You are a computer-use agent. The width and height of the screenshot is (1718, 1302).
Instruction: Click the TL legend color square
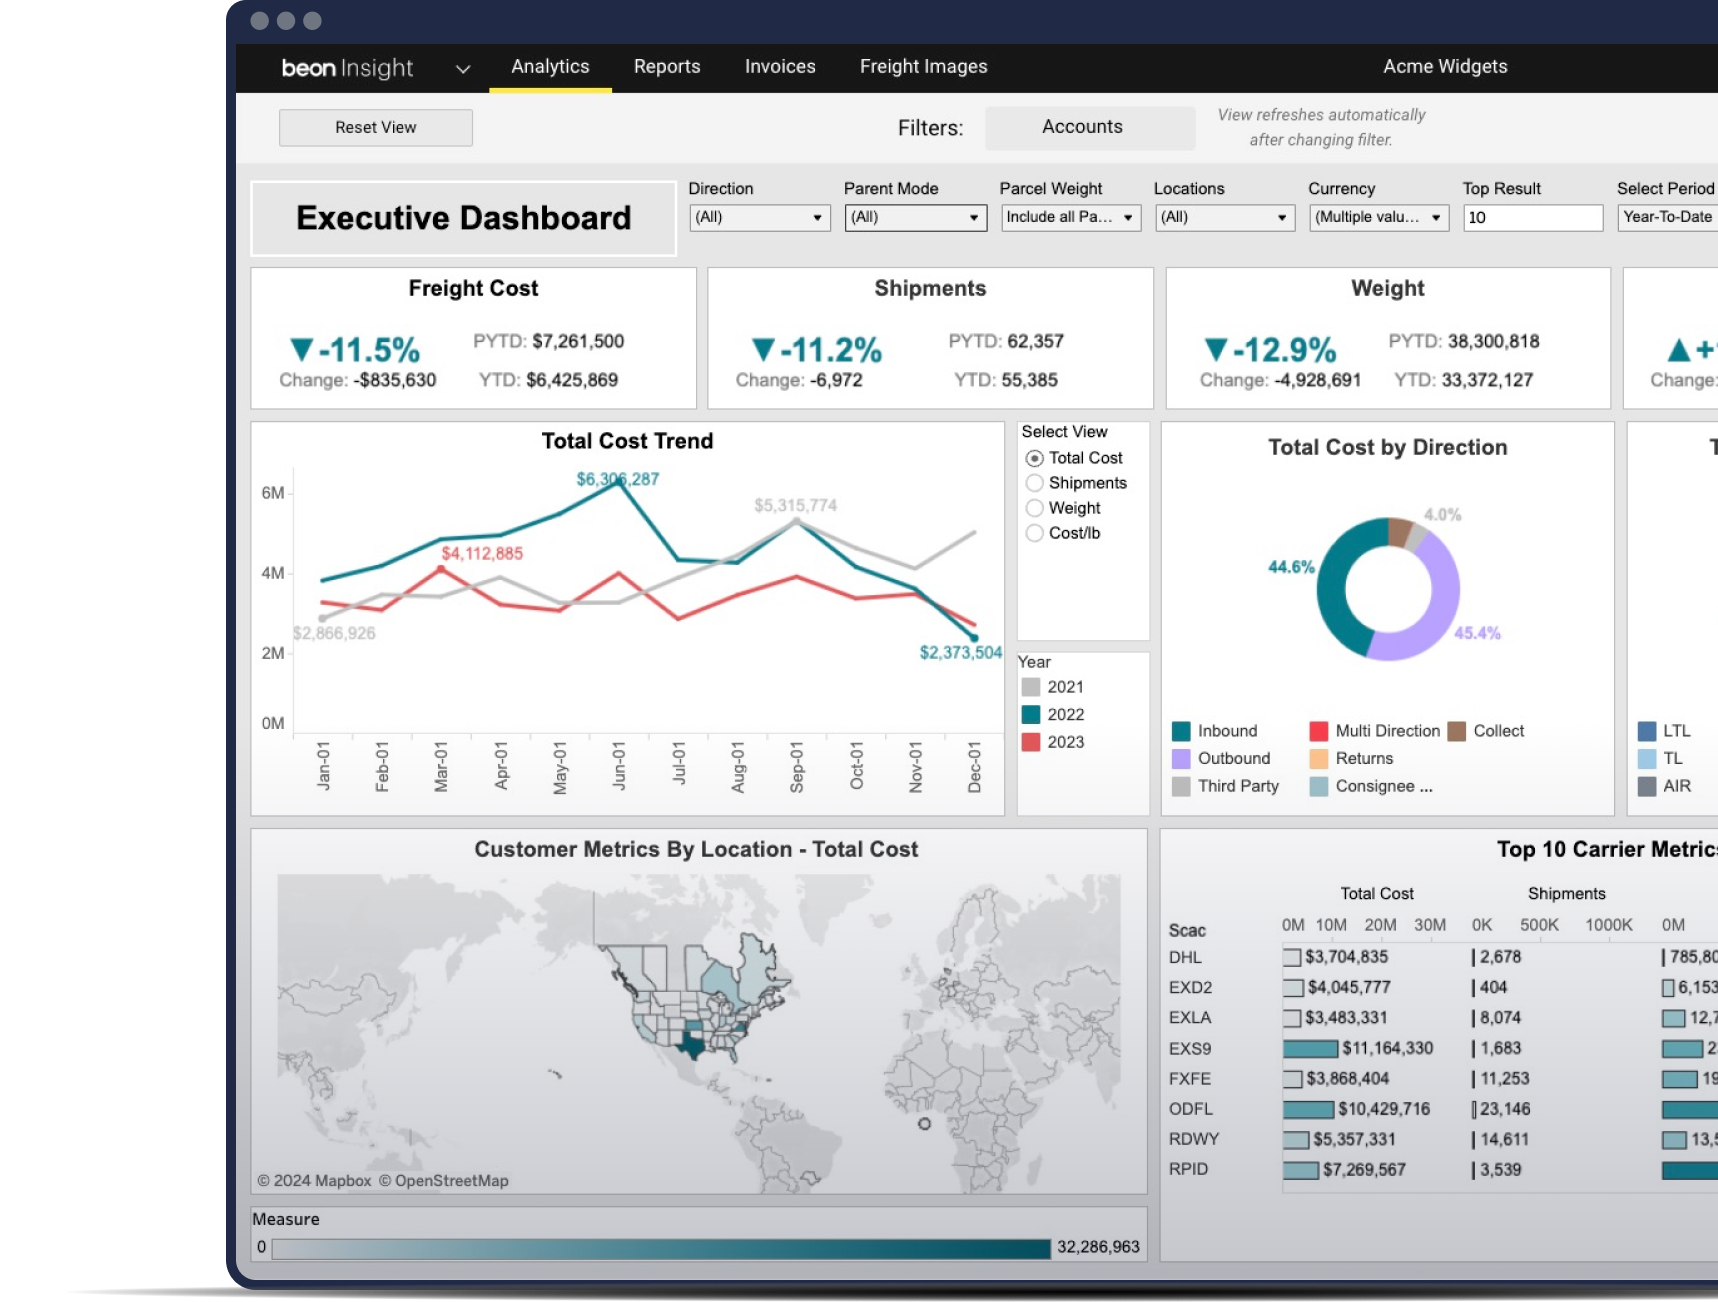tap(1647, 759)
